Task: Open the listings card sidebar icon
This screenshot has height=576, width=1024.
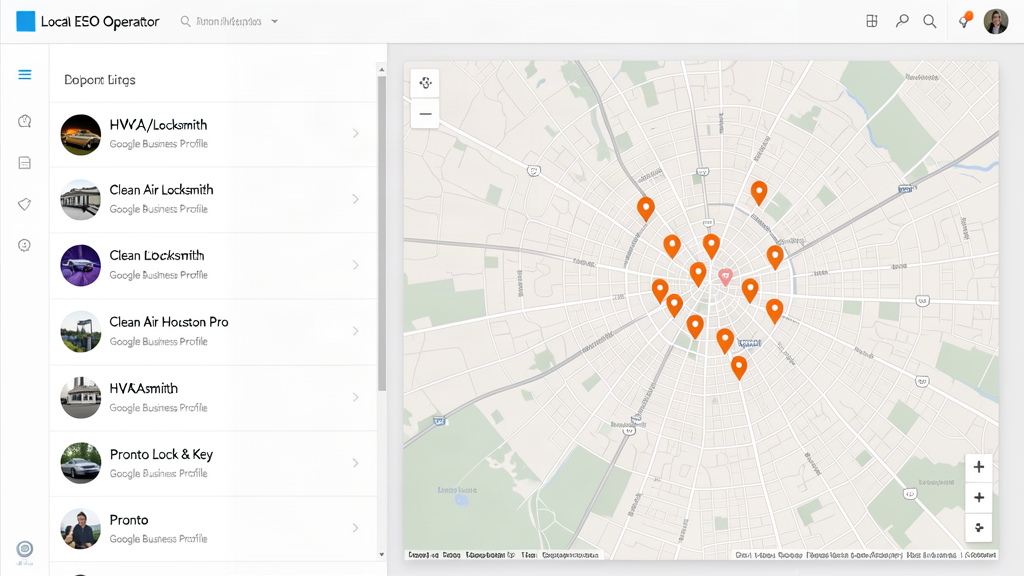Action: pos(25,163)
